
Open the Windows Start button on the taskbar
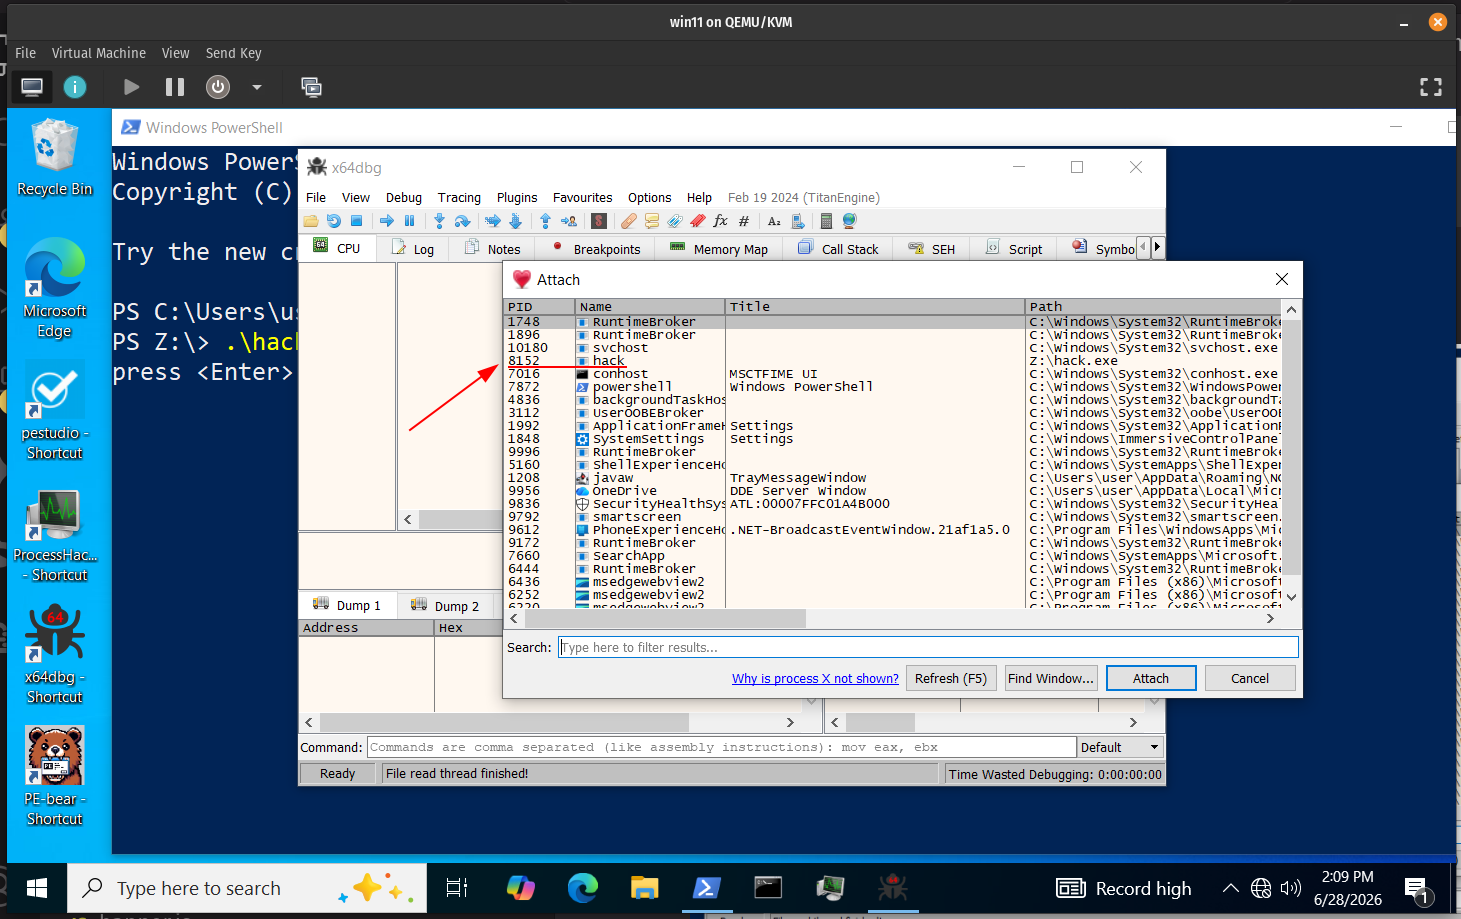[x=37, y=888]
